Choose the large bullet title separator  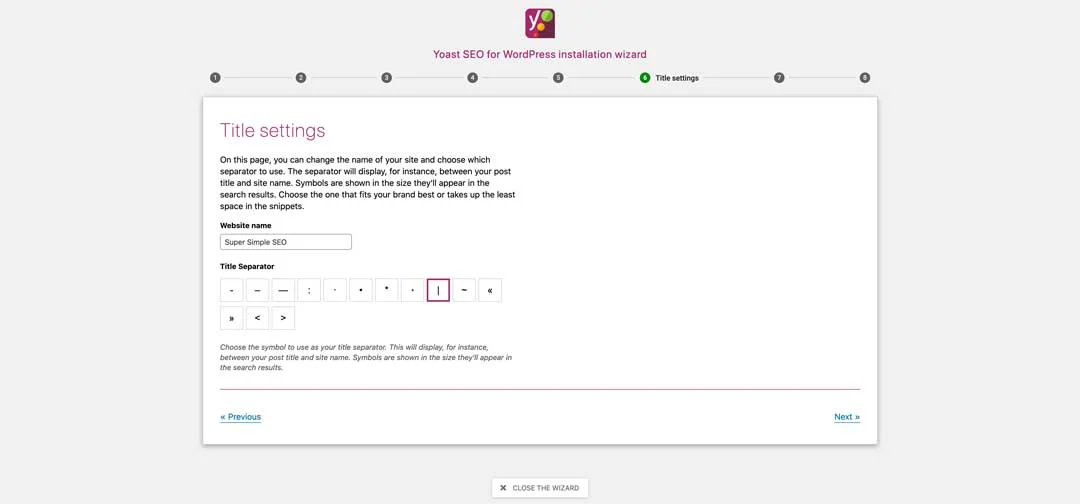361,290
